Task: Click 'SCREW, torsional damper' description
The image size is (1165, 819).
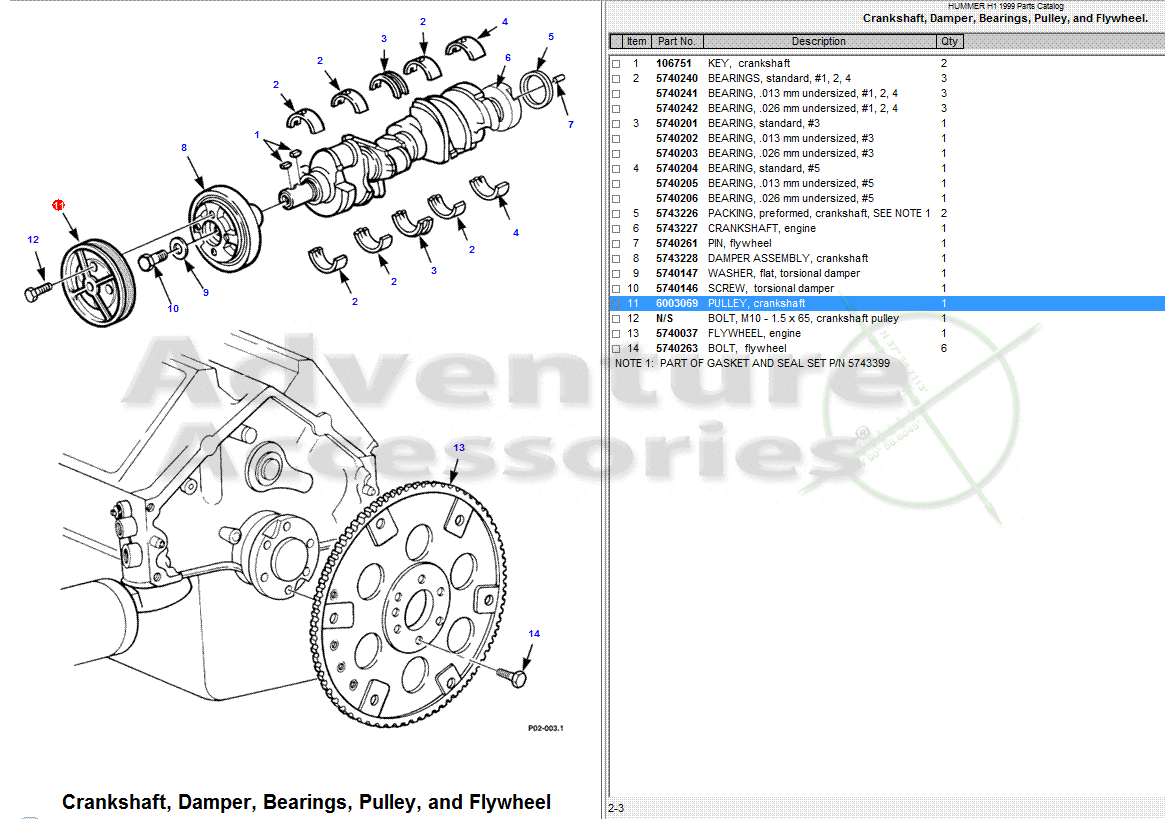Action: (x=770, y=288)
